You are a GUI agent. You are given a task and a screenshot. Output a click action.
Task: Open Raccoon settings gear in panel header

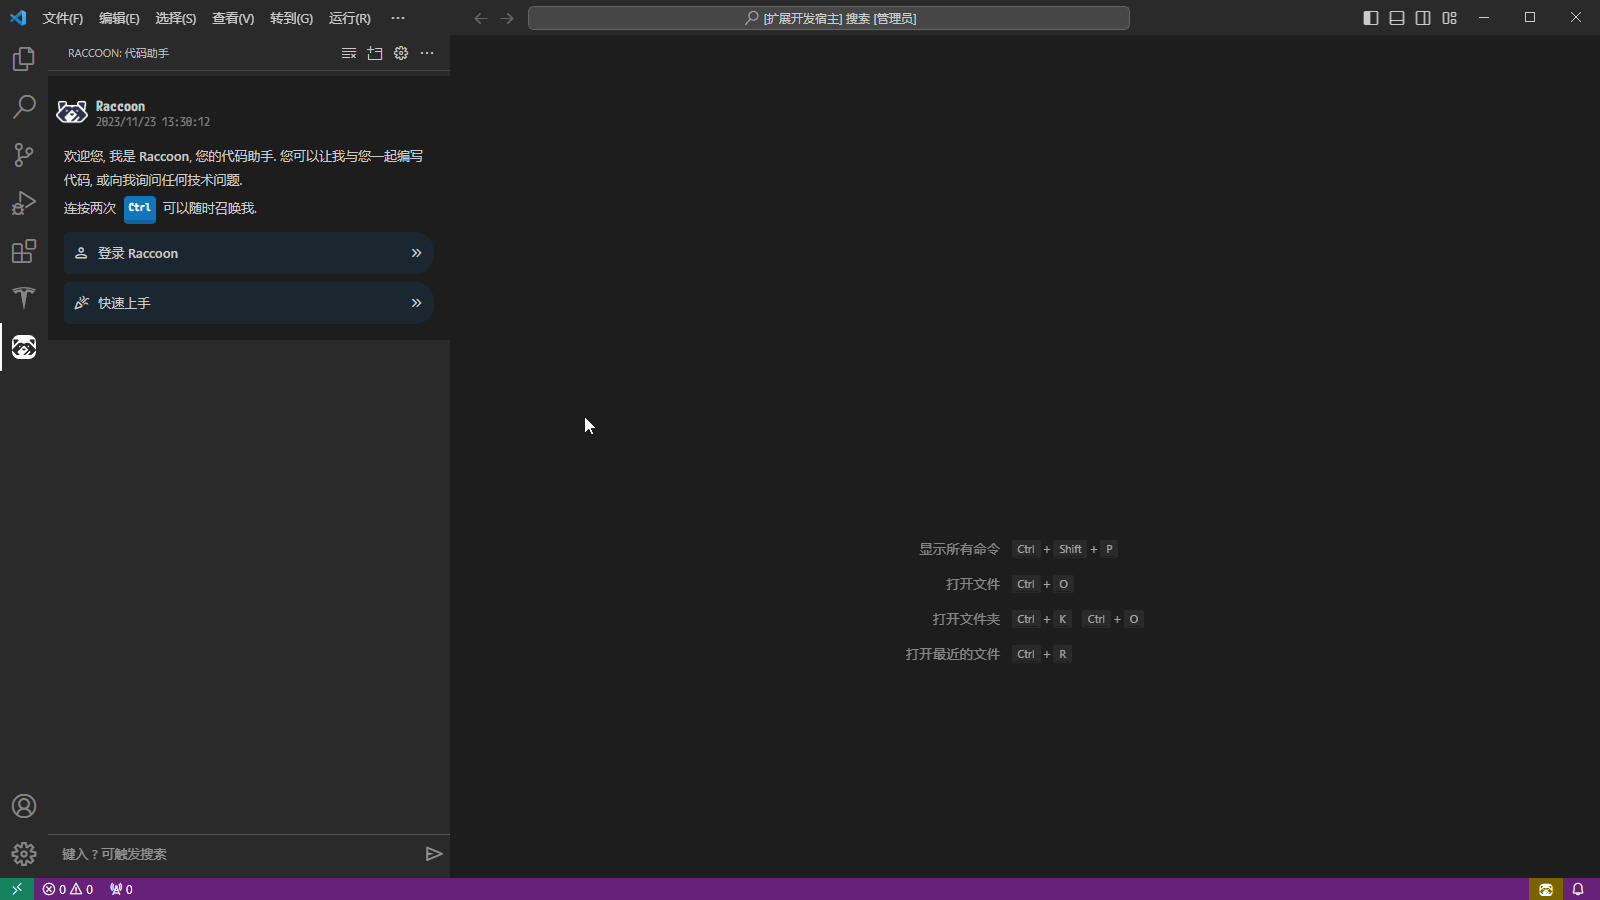click(401, 53)
